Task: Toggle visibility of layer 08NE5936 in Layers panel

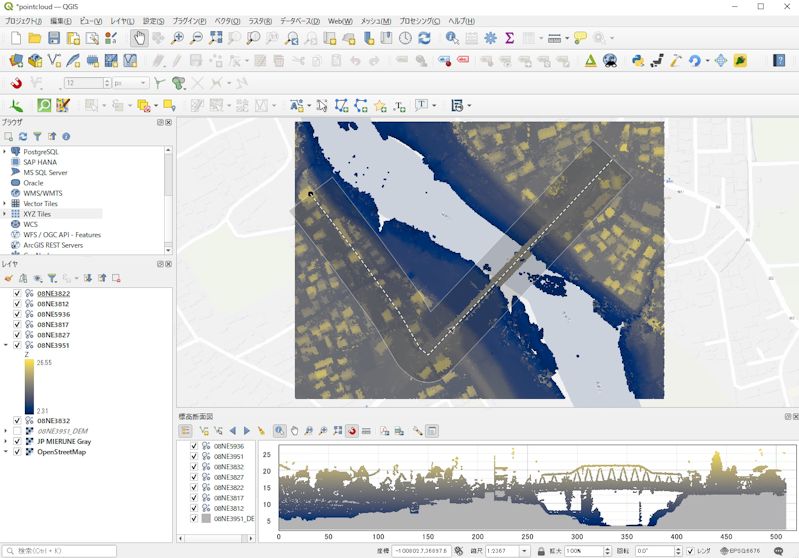Action: [x=17, y=314]
